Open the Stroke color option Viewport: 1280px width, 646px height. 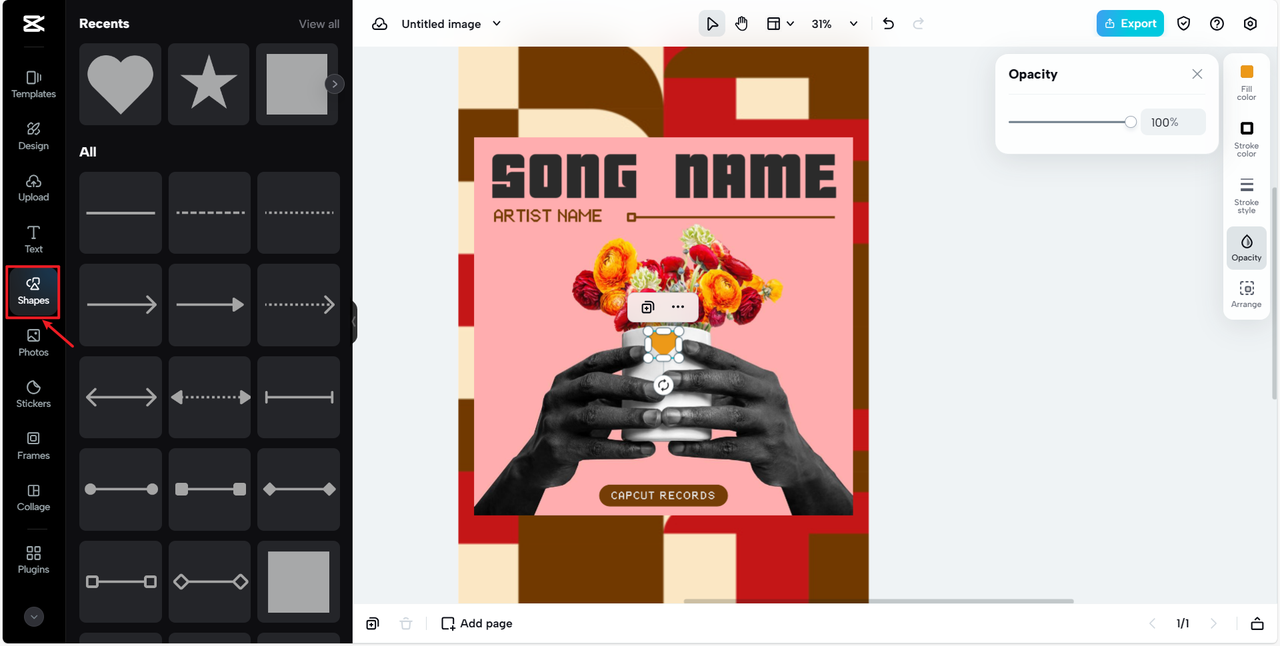click(1247, 139)
